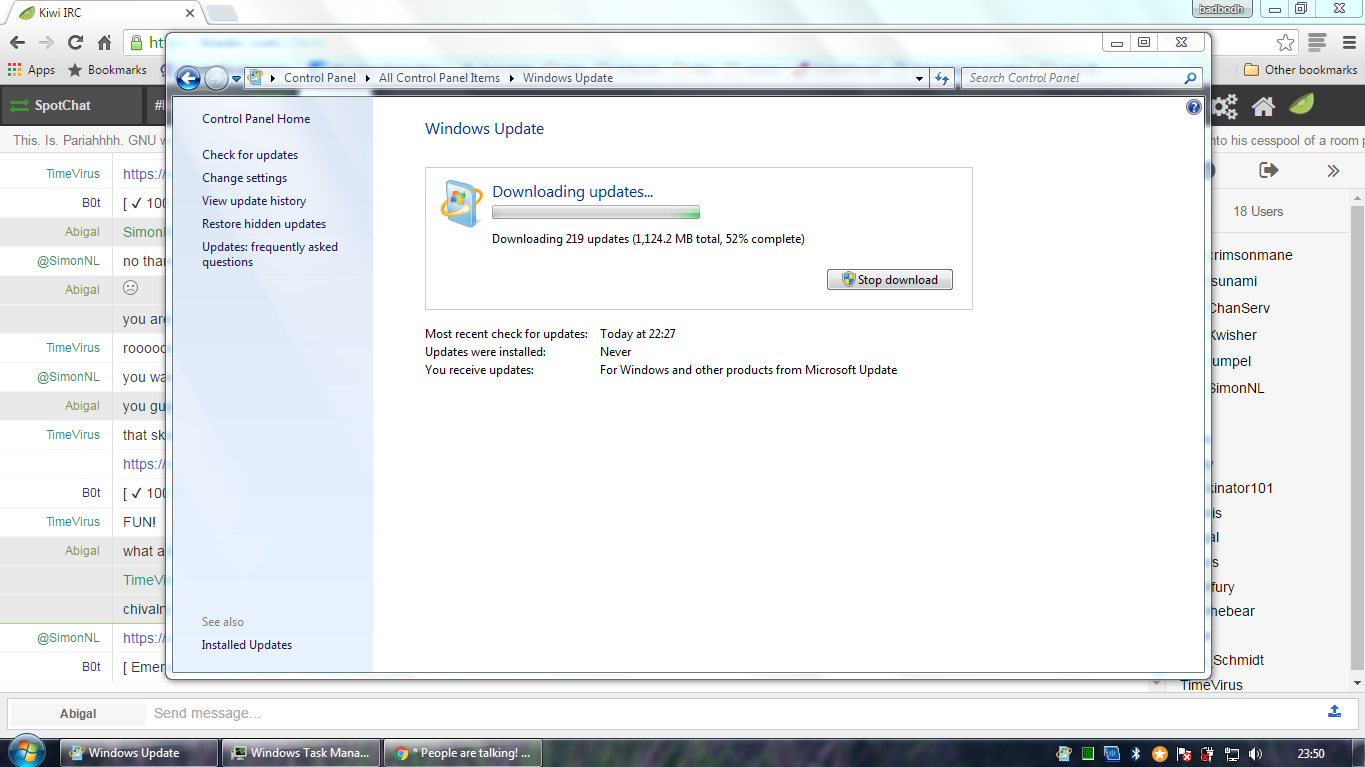Click the Chrome extension icon beside the menu
Screen dimensions: 1365x767
(x=1317, y=43)
